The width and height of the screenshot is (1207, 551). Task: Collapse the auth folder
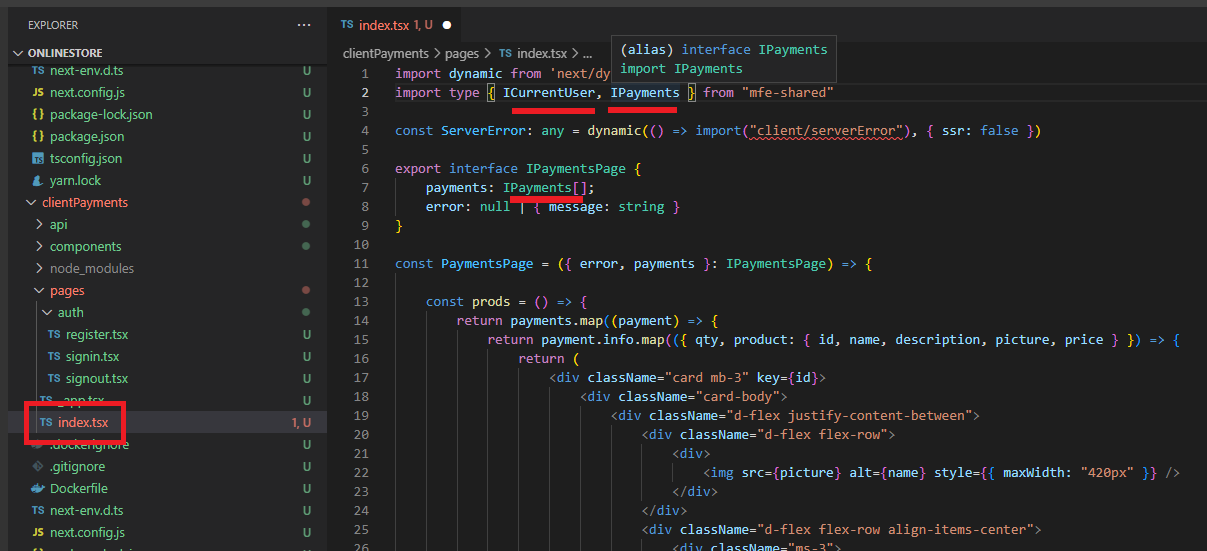pos(47,313)
